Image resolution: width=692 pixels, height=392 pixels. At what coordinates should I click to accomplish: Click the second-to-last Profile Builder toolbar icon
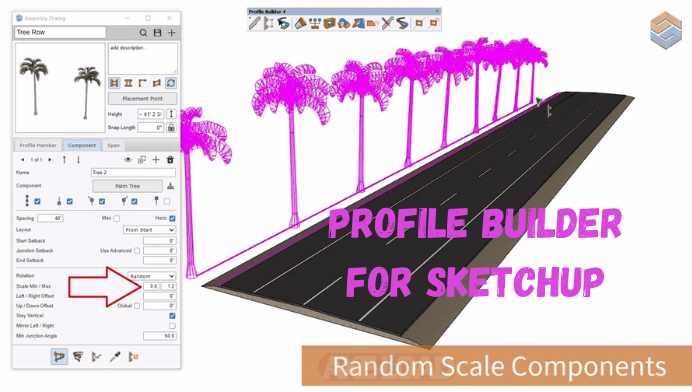pos(419,23)
